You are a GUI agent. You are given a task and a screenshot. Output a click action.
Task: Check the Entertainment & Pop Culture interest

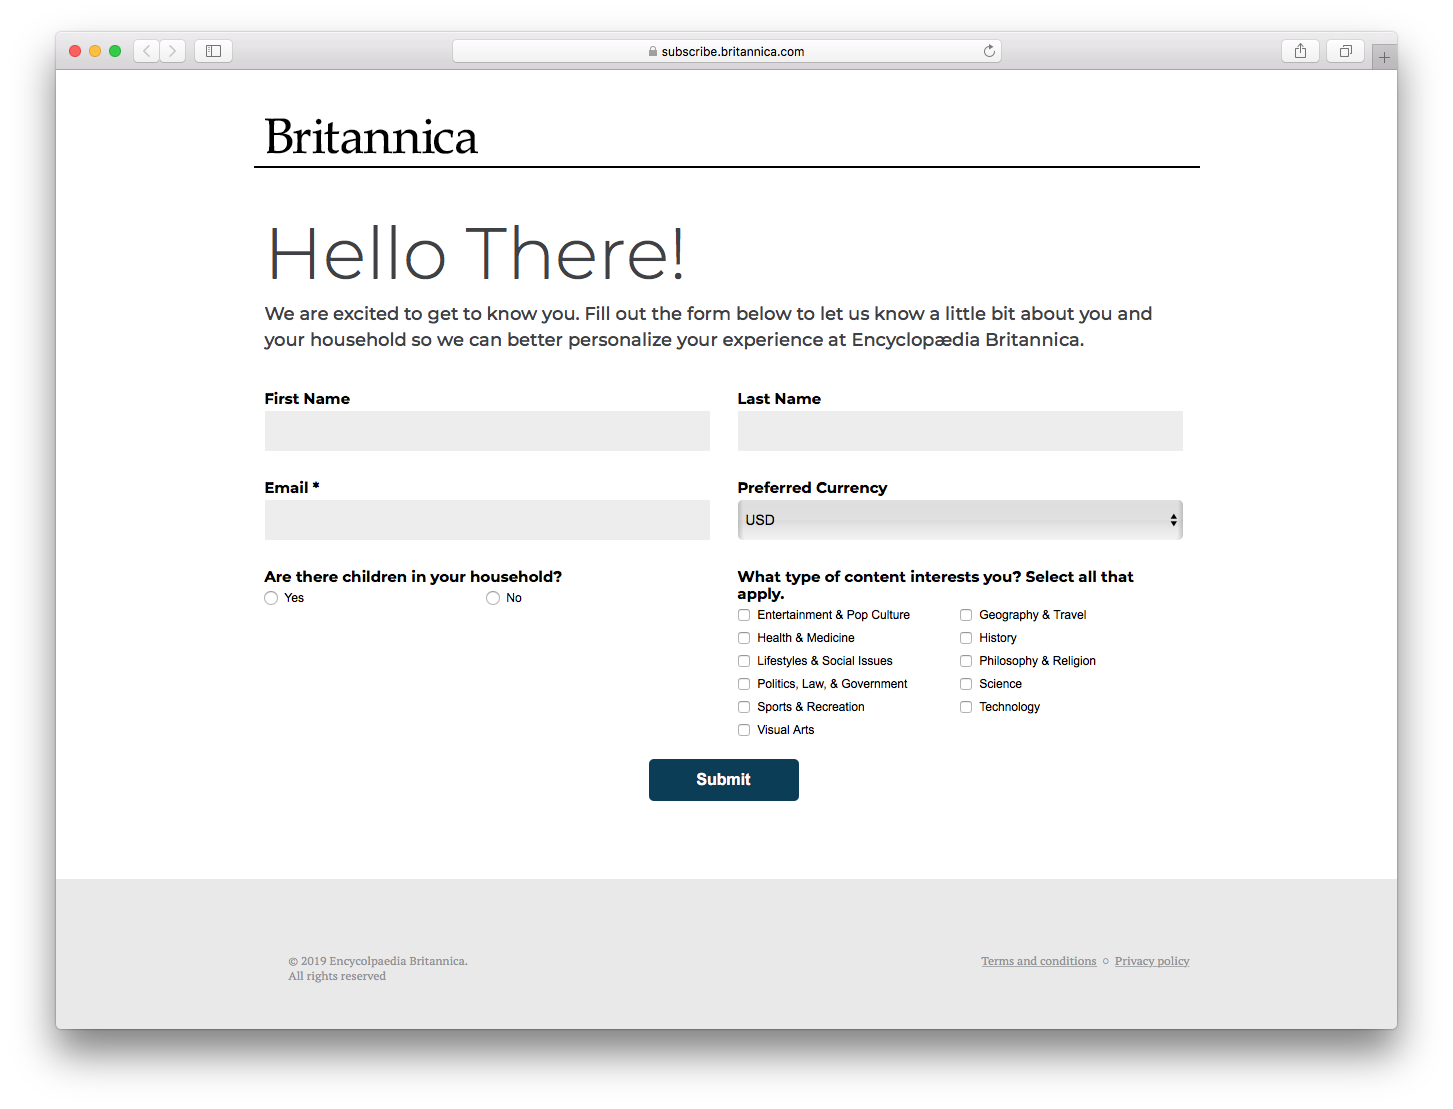point(744,615)
